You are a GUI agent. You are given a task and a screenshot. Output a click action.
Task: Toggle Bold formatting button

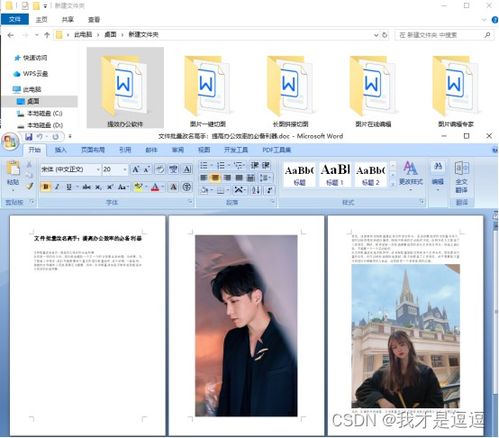[x=46, y=187]
